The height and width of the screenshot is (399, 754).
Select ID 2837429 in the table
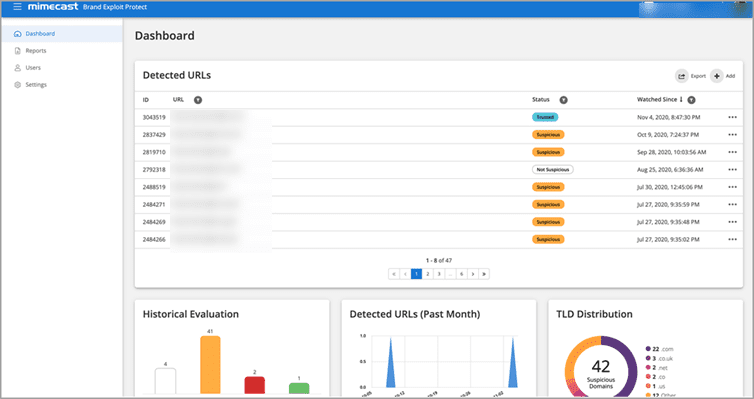tap(154, 135)
